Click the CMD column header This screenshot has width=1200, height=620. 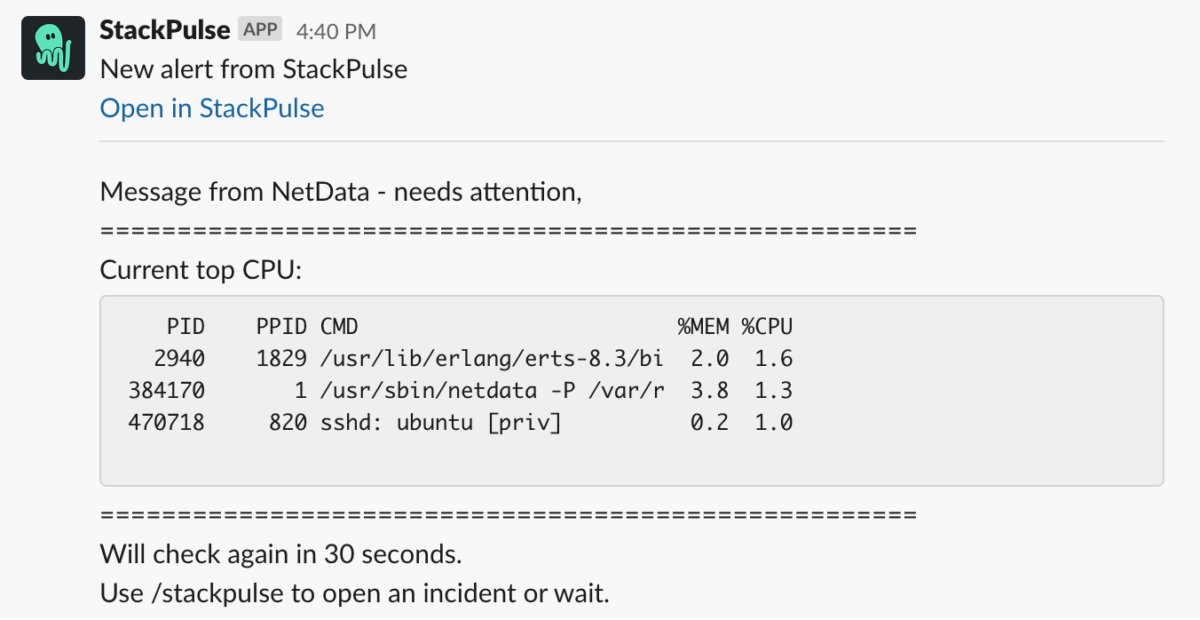coord(339,326)
